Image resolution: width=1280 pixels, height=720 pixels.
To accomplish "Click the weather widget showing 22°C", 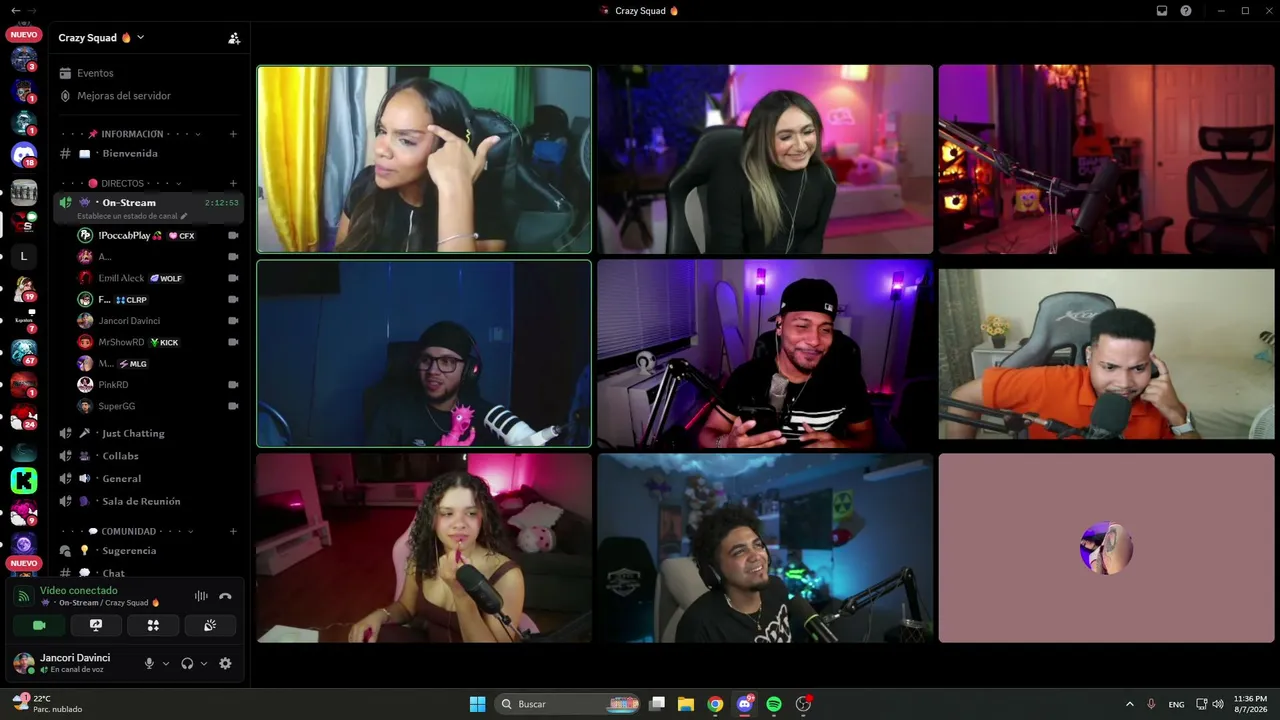I will (x=47, y=703).
